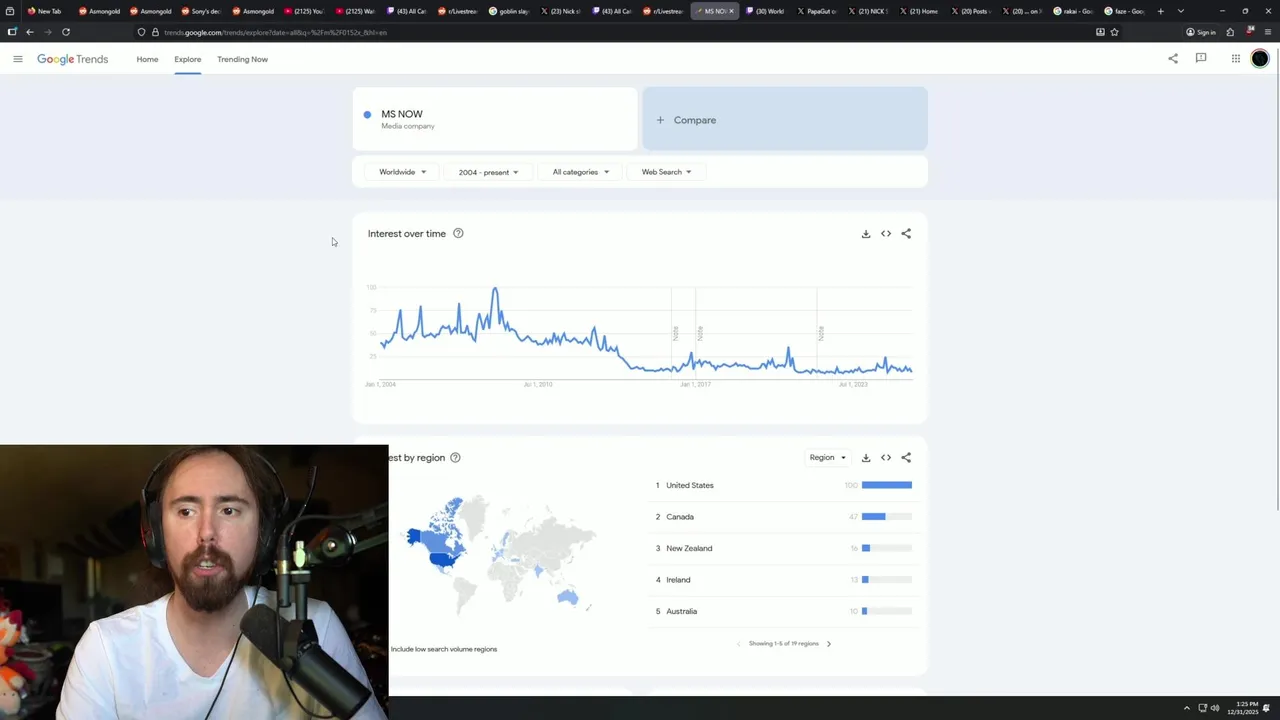Viewport: 1280px width, 720px height.
Task: Click the blue MS NOW color dot
Action: 367,114
